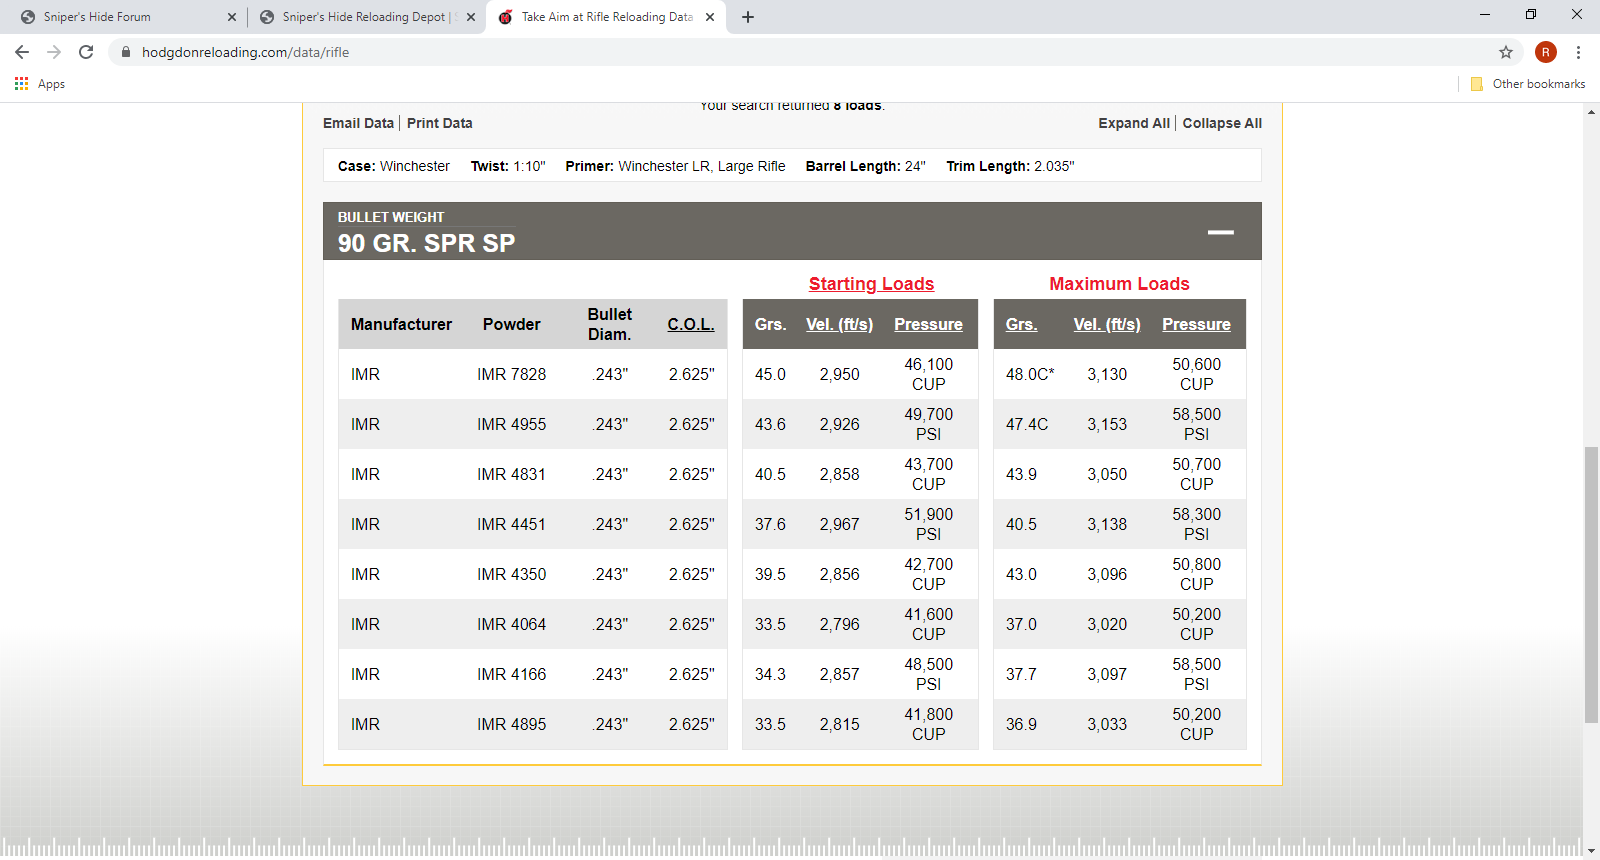Open the Chrome profile avatar menu
This screenshot has height=860, width=1600.
[1546, 52]
